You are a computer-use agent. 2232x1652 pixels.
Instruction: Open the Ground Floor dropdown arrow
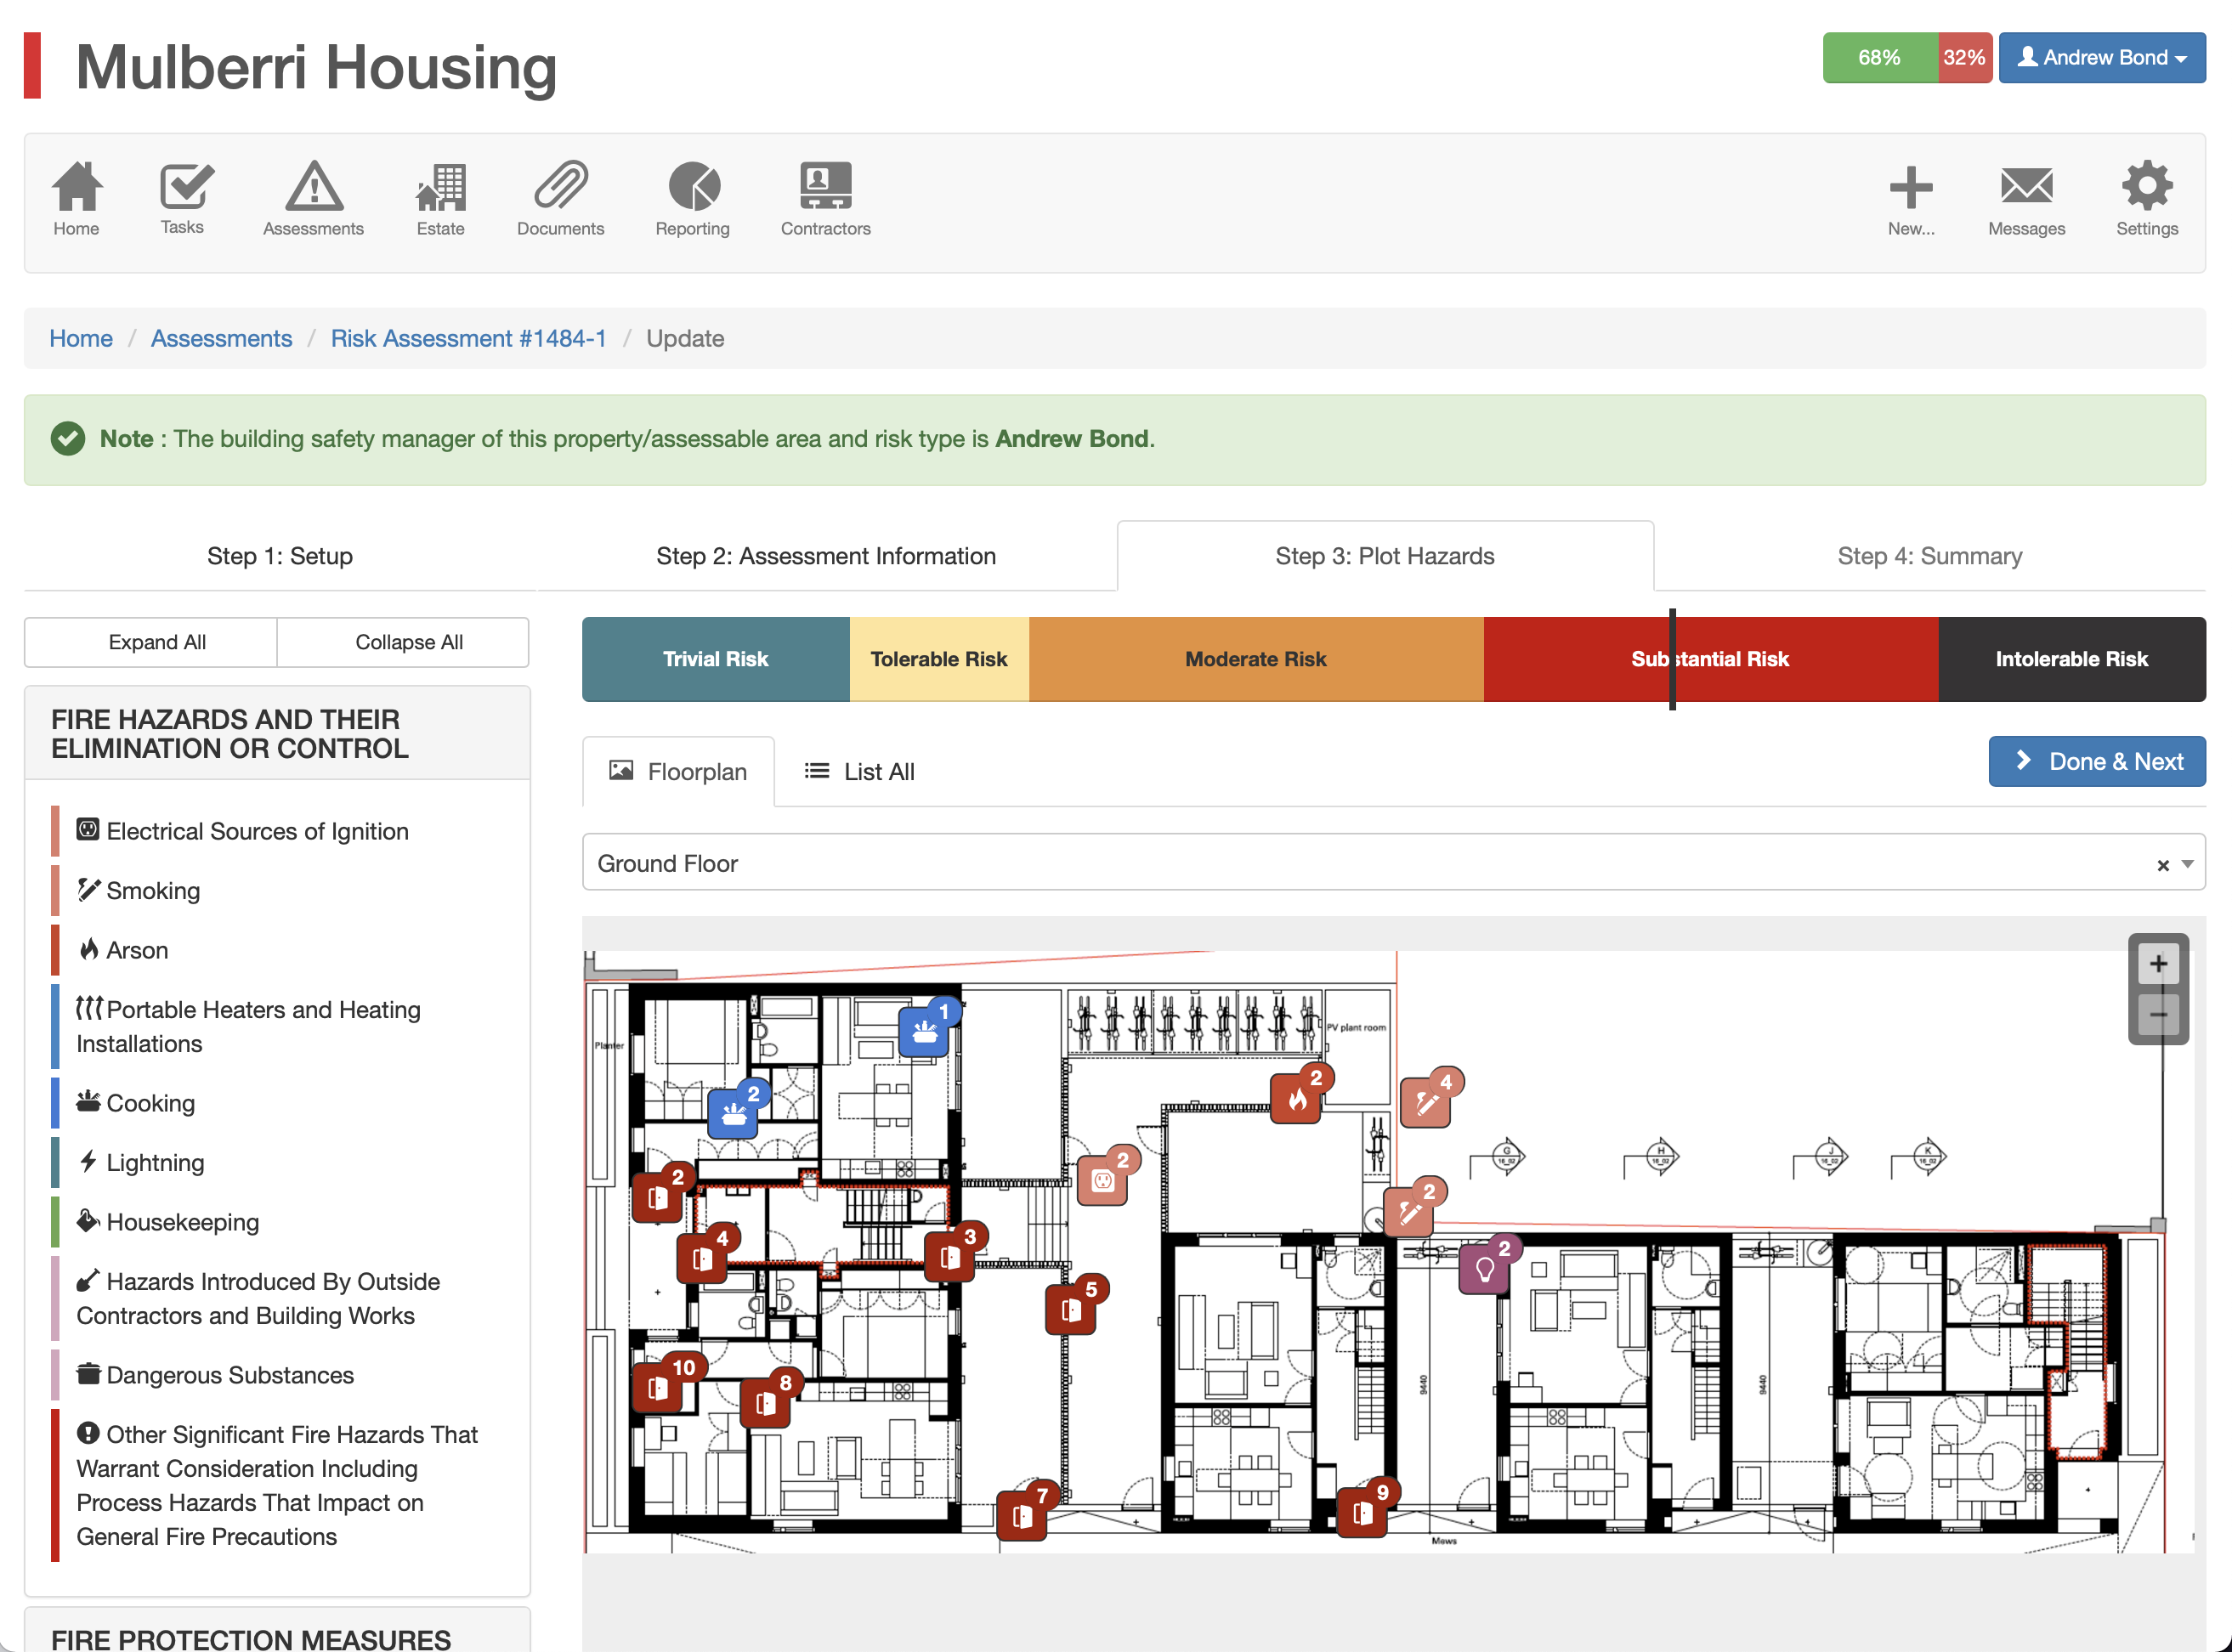pos(2187,864)
